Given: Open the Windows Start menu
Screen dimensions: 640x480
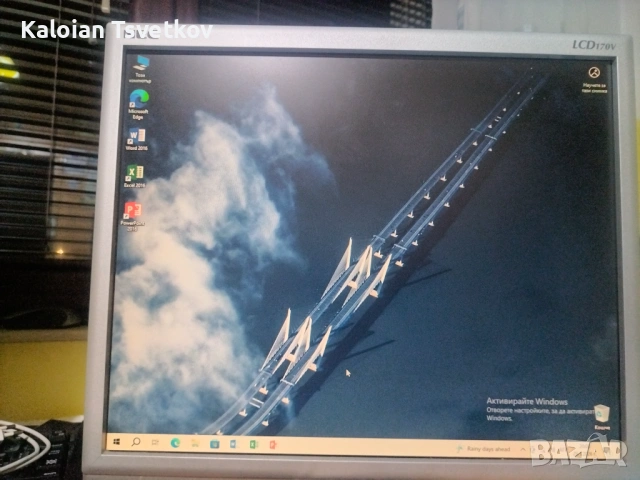Looking at the screenshot, I should tap(116, 442).
